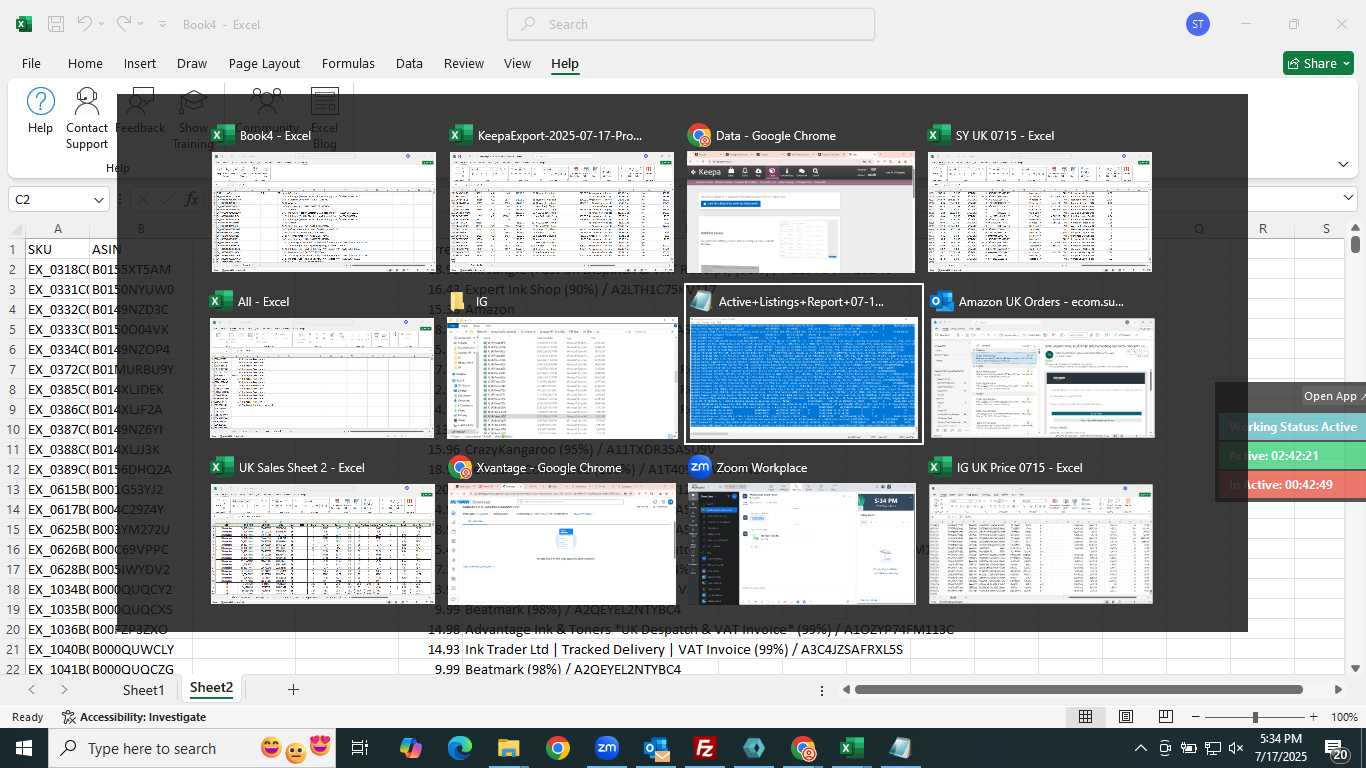Click the zoom out minus button
The image size is (1366, 768).
[1197, 717]
